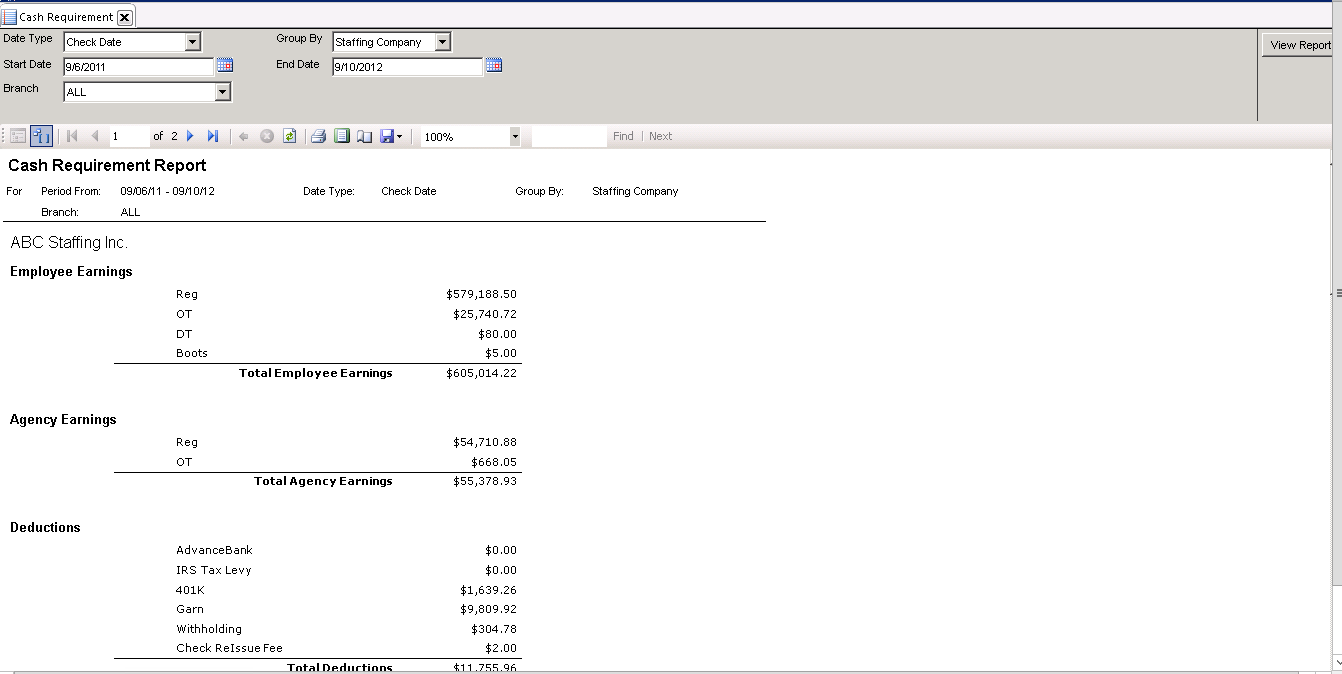Open the Branch dropdown

click(x=223, y=92)
